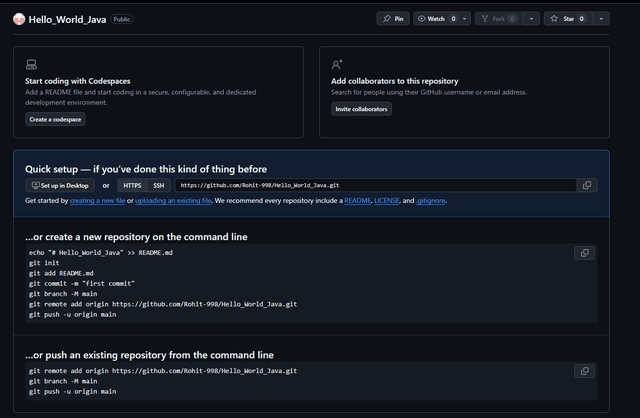Copy the repository HTTPS URL to clipboard
This screenshot has width=640, height=418.
coord(587,185)
